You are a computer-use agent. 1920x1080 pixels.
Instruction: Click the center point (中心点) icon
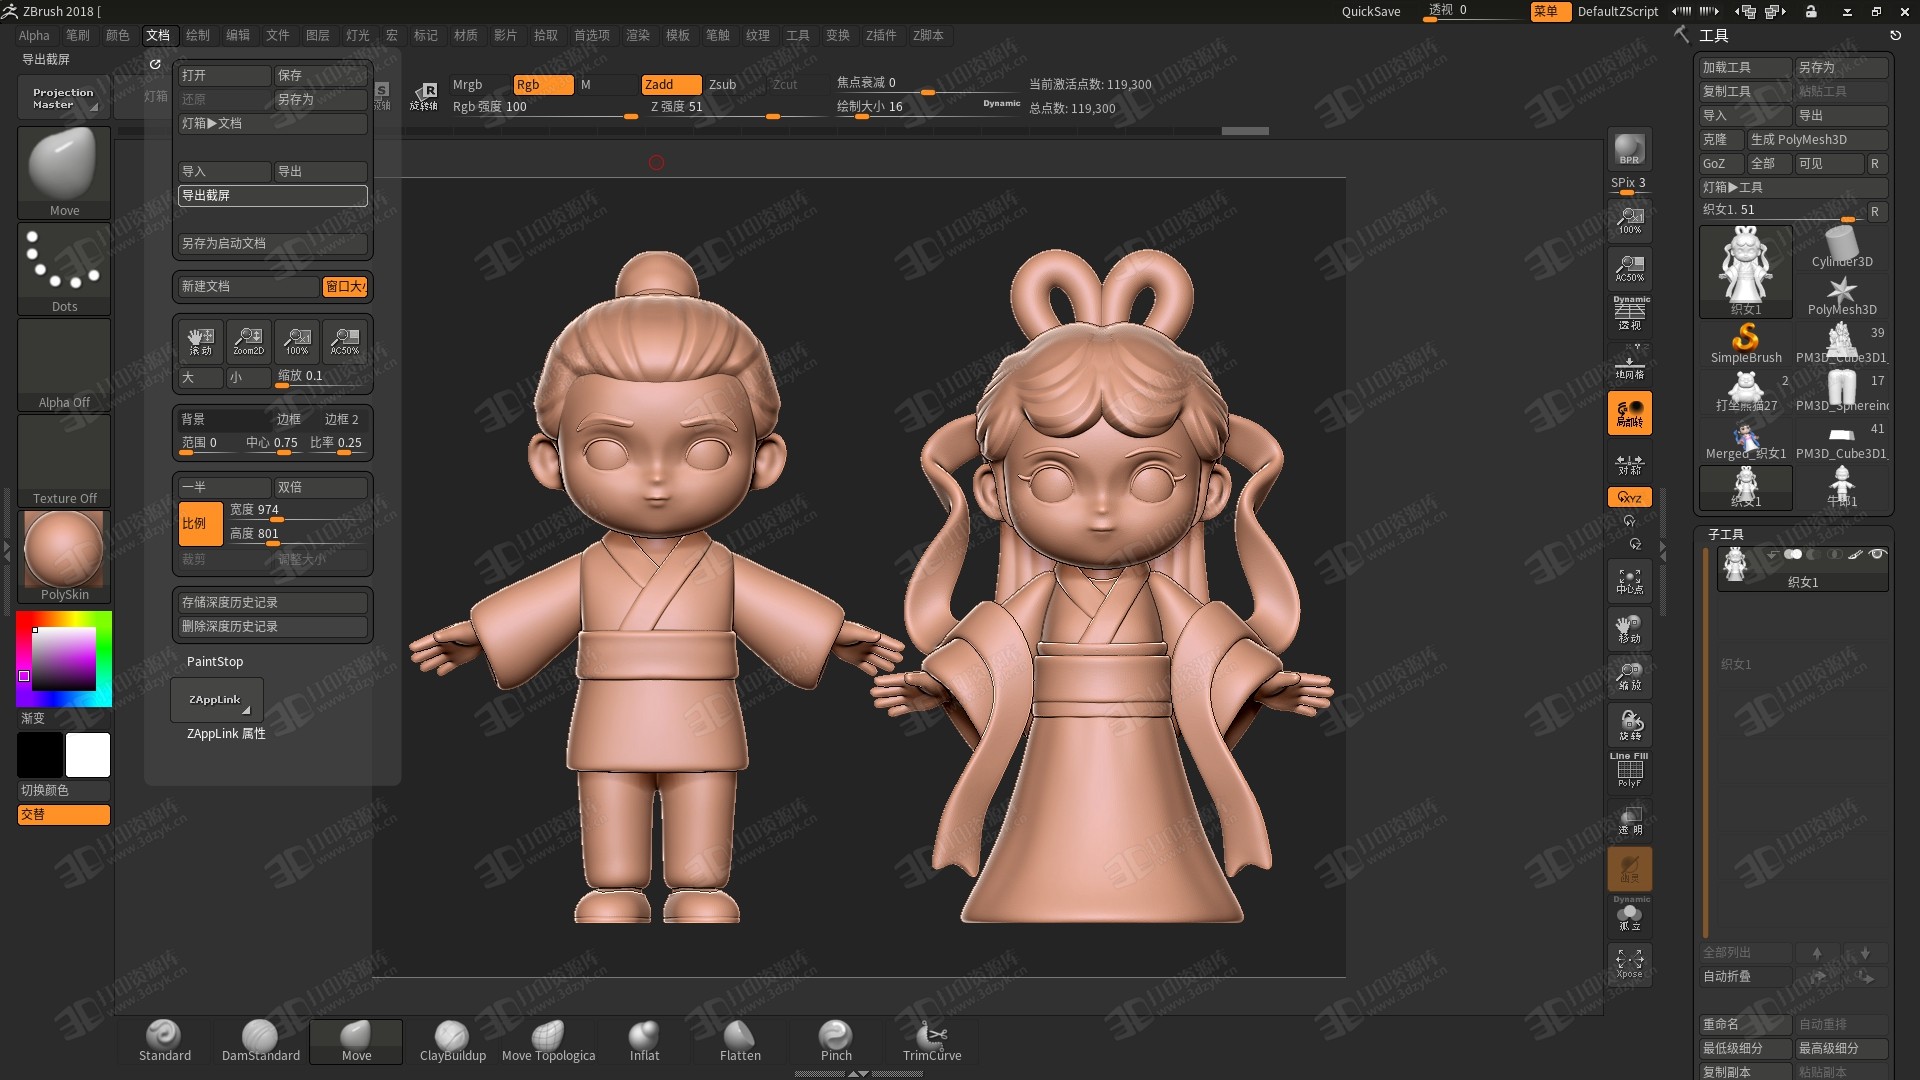coord(1629,581)
